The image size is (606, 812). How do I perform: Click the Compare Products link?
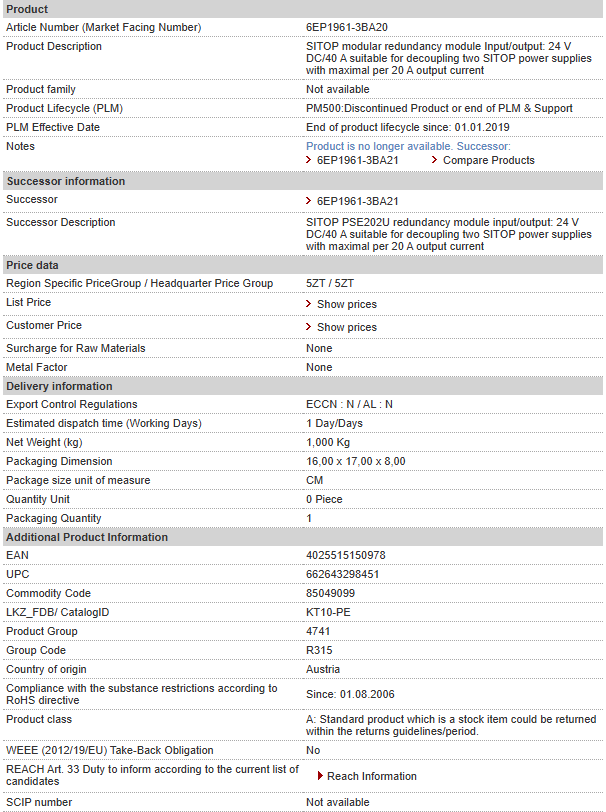pos(488,160)
